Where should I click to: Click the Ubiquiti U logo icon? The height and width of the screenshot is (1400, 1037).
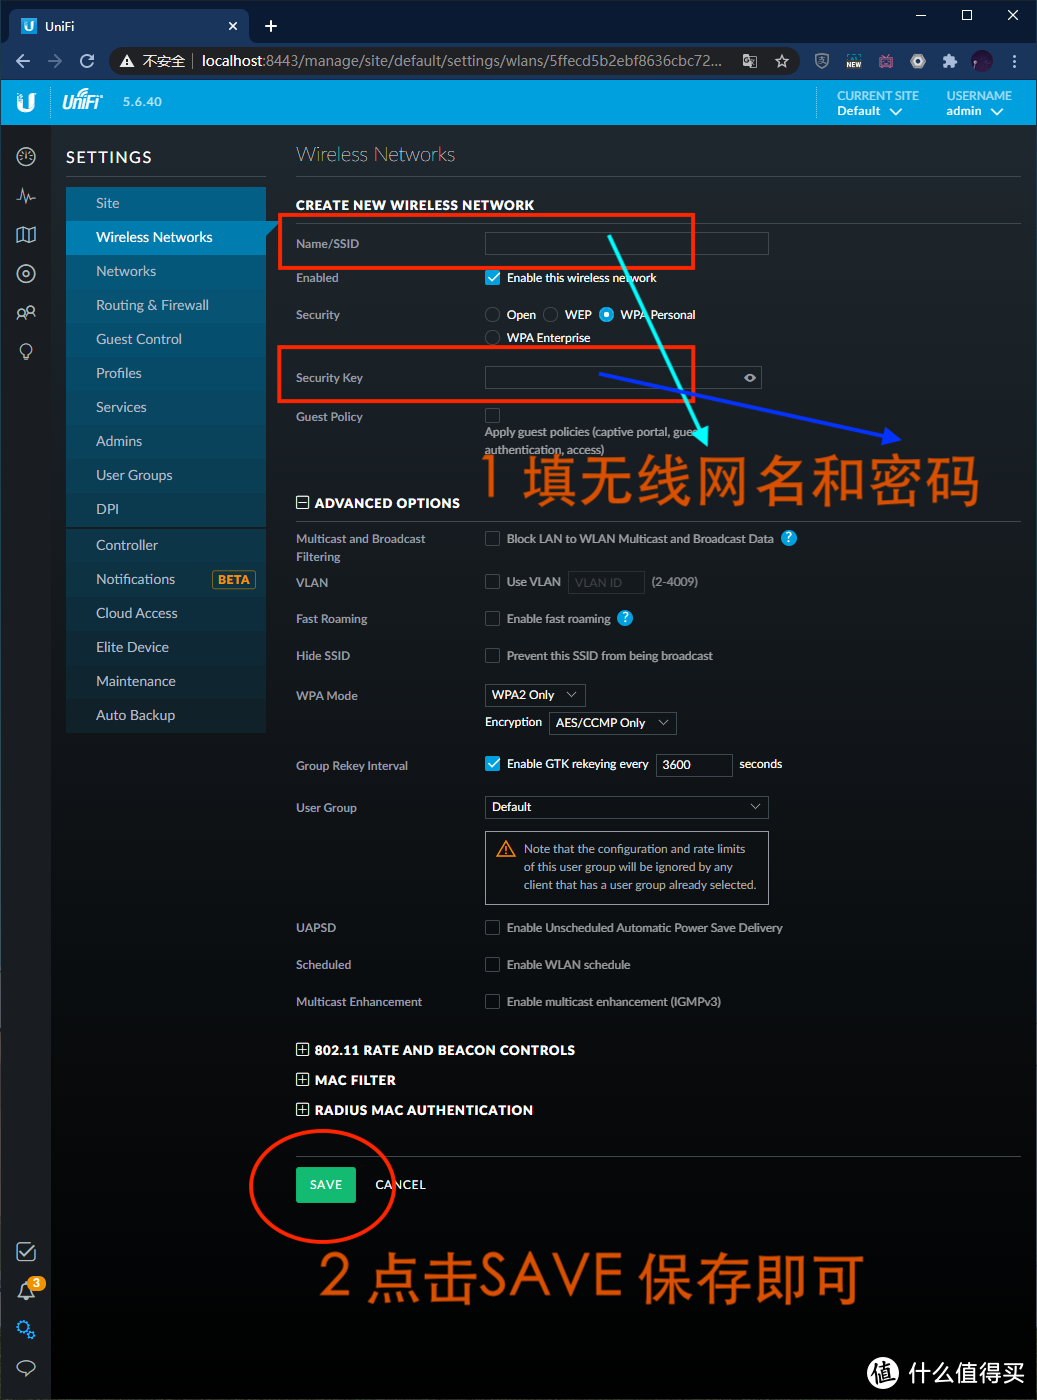point(26,102)
